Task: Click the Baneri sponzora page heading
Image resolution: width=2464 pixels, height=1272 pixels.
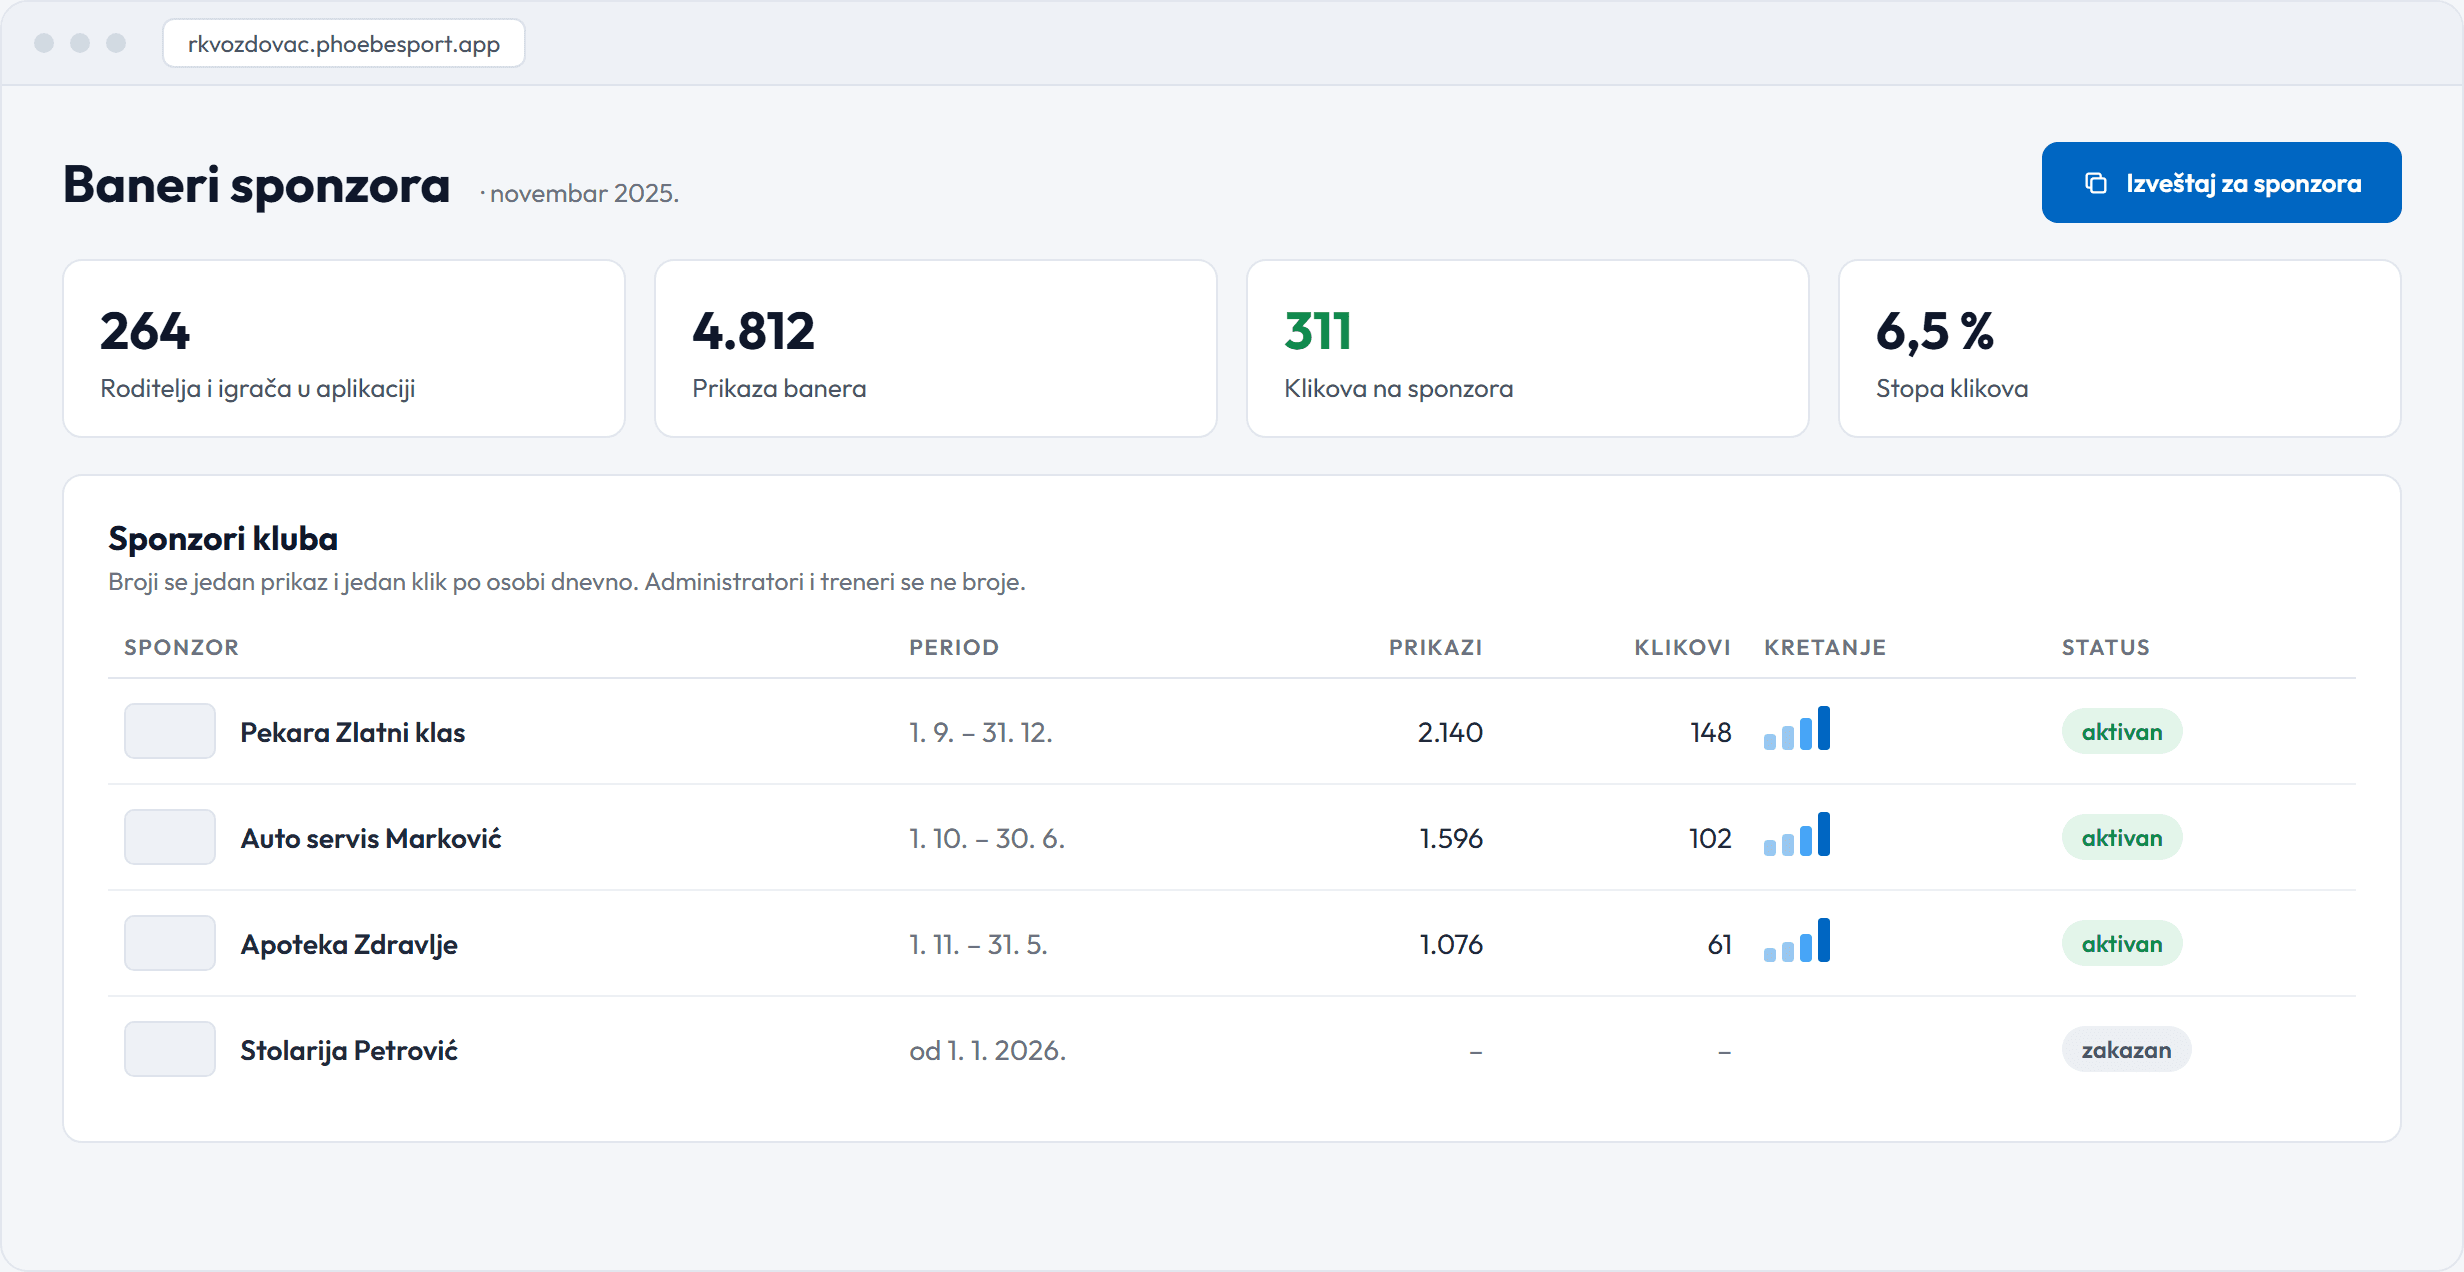Action: pyautogui.click(x=257, y=185)
